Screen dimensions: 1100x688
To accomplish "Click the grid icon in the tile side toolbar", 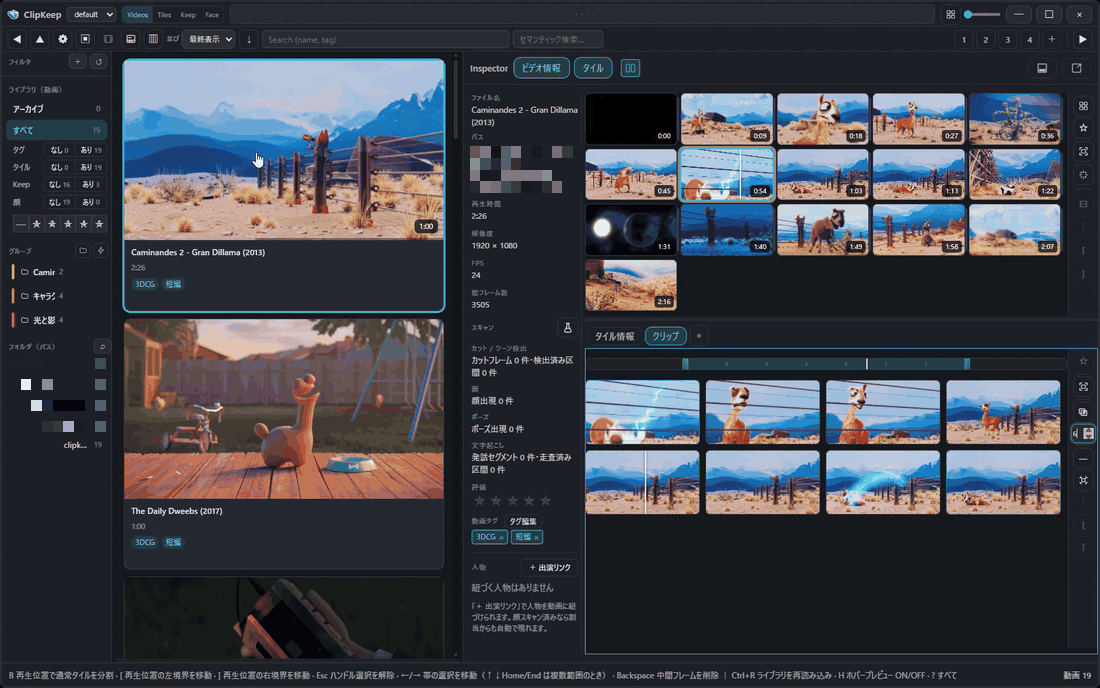I will point(1083,106).
